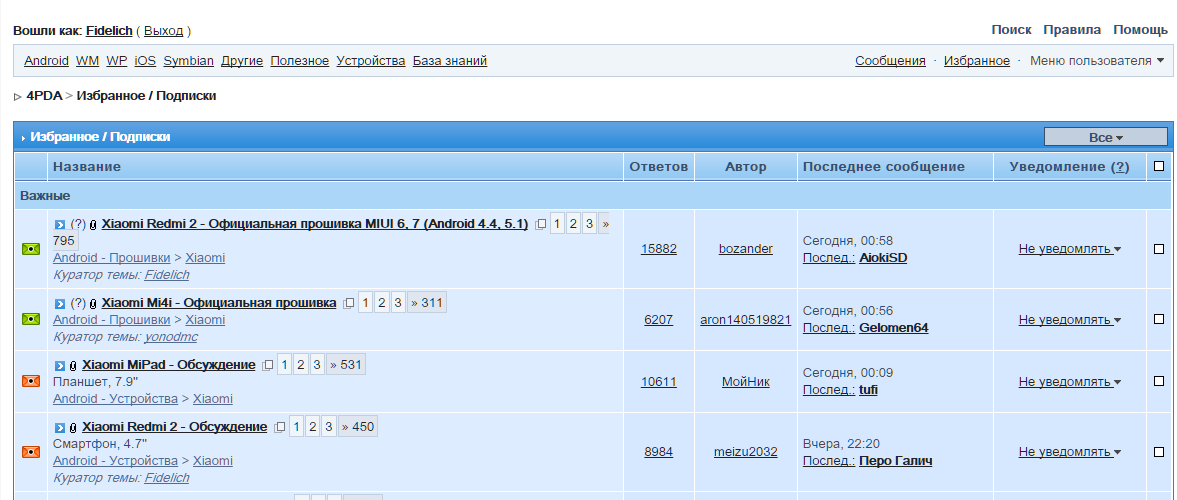Open the Все filter dropdown
This screenshot has height=500, width=1177.
coord(1106,137)
